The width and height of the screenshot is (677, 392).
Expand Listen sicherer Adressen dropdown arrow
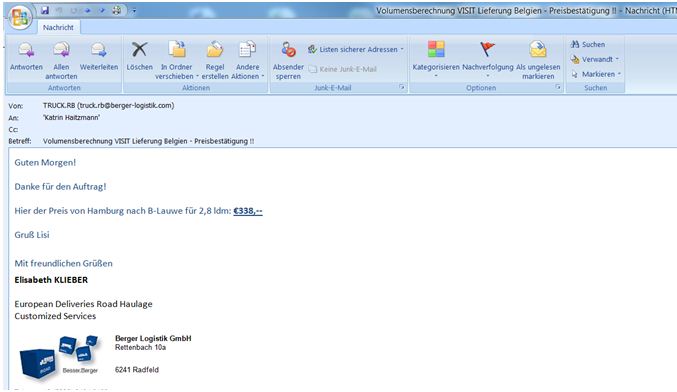[402, 49]
